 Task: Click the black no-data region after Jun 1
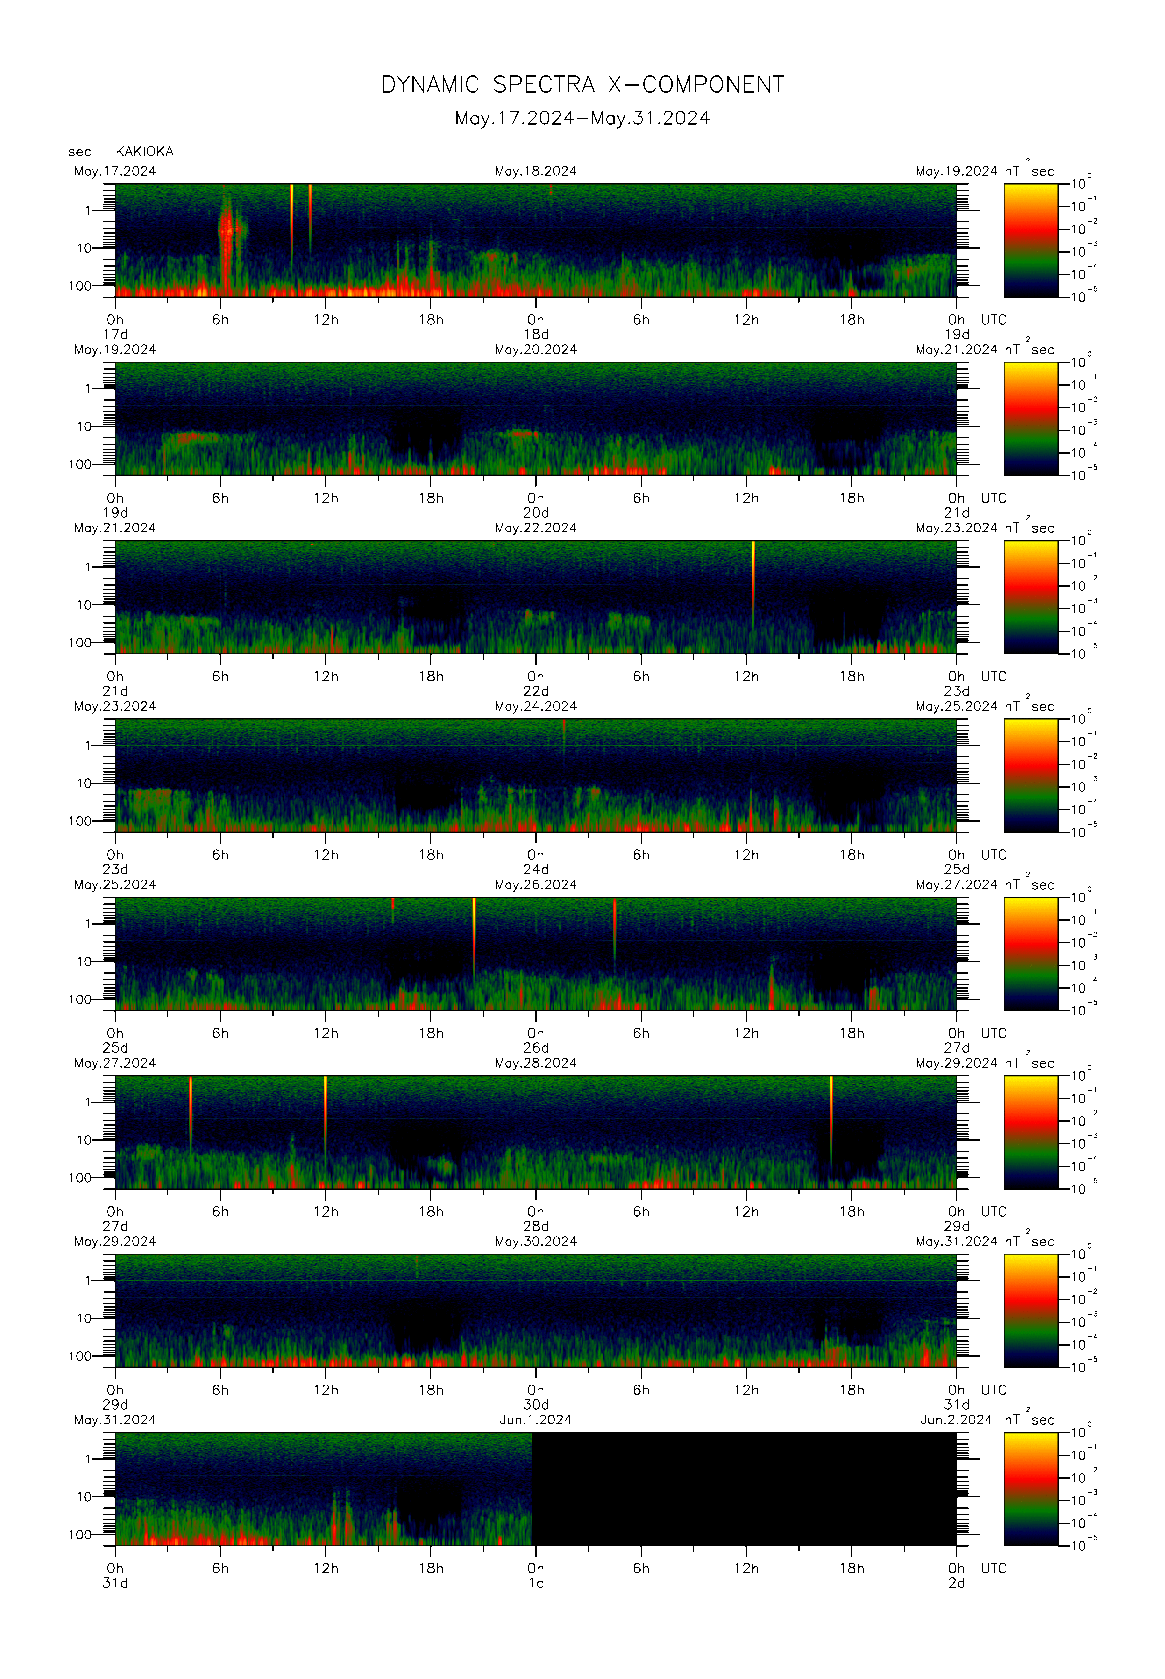pos(744,1489)
